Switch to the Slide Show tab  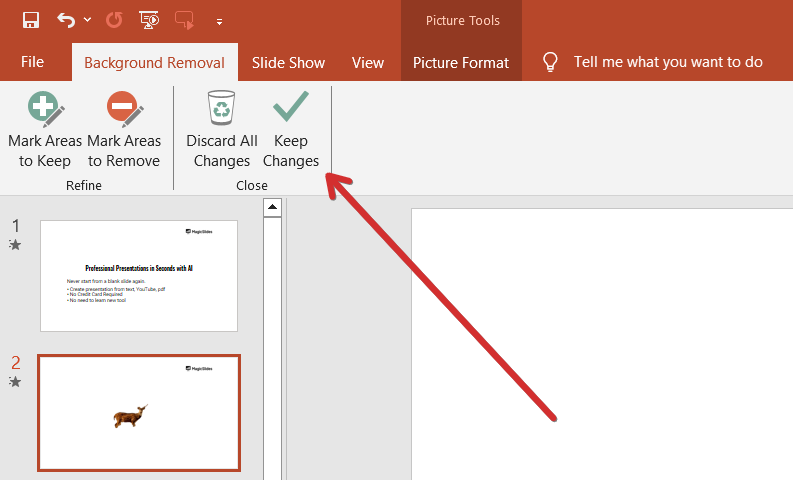click(x=288, y=63)
